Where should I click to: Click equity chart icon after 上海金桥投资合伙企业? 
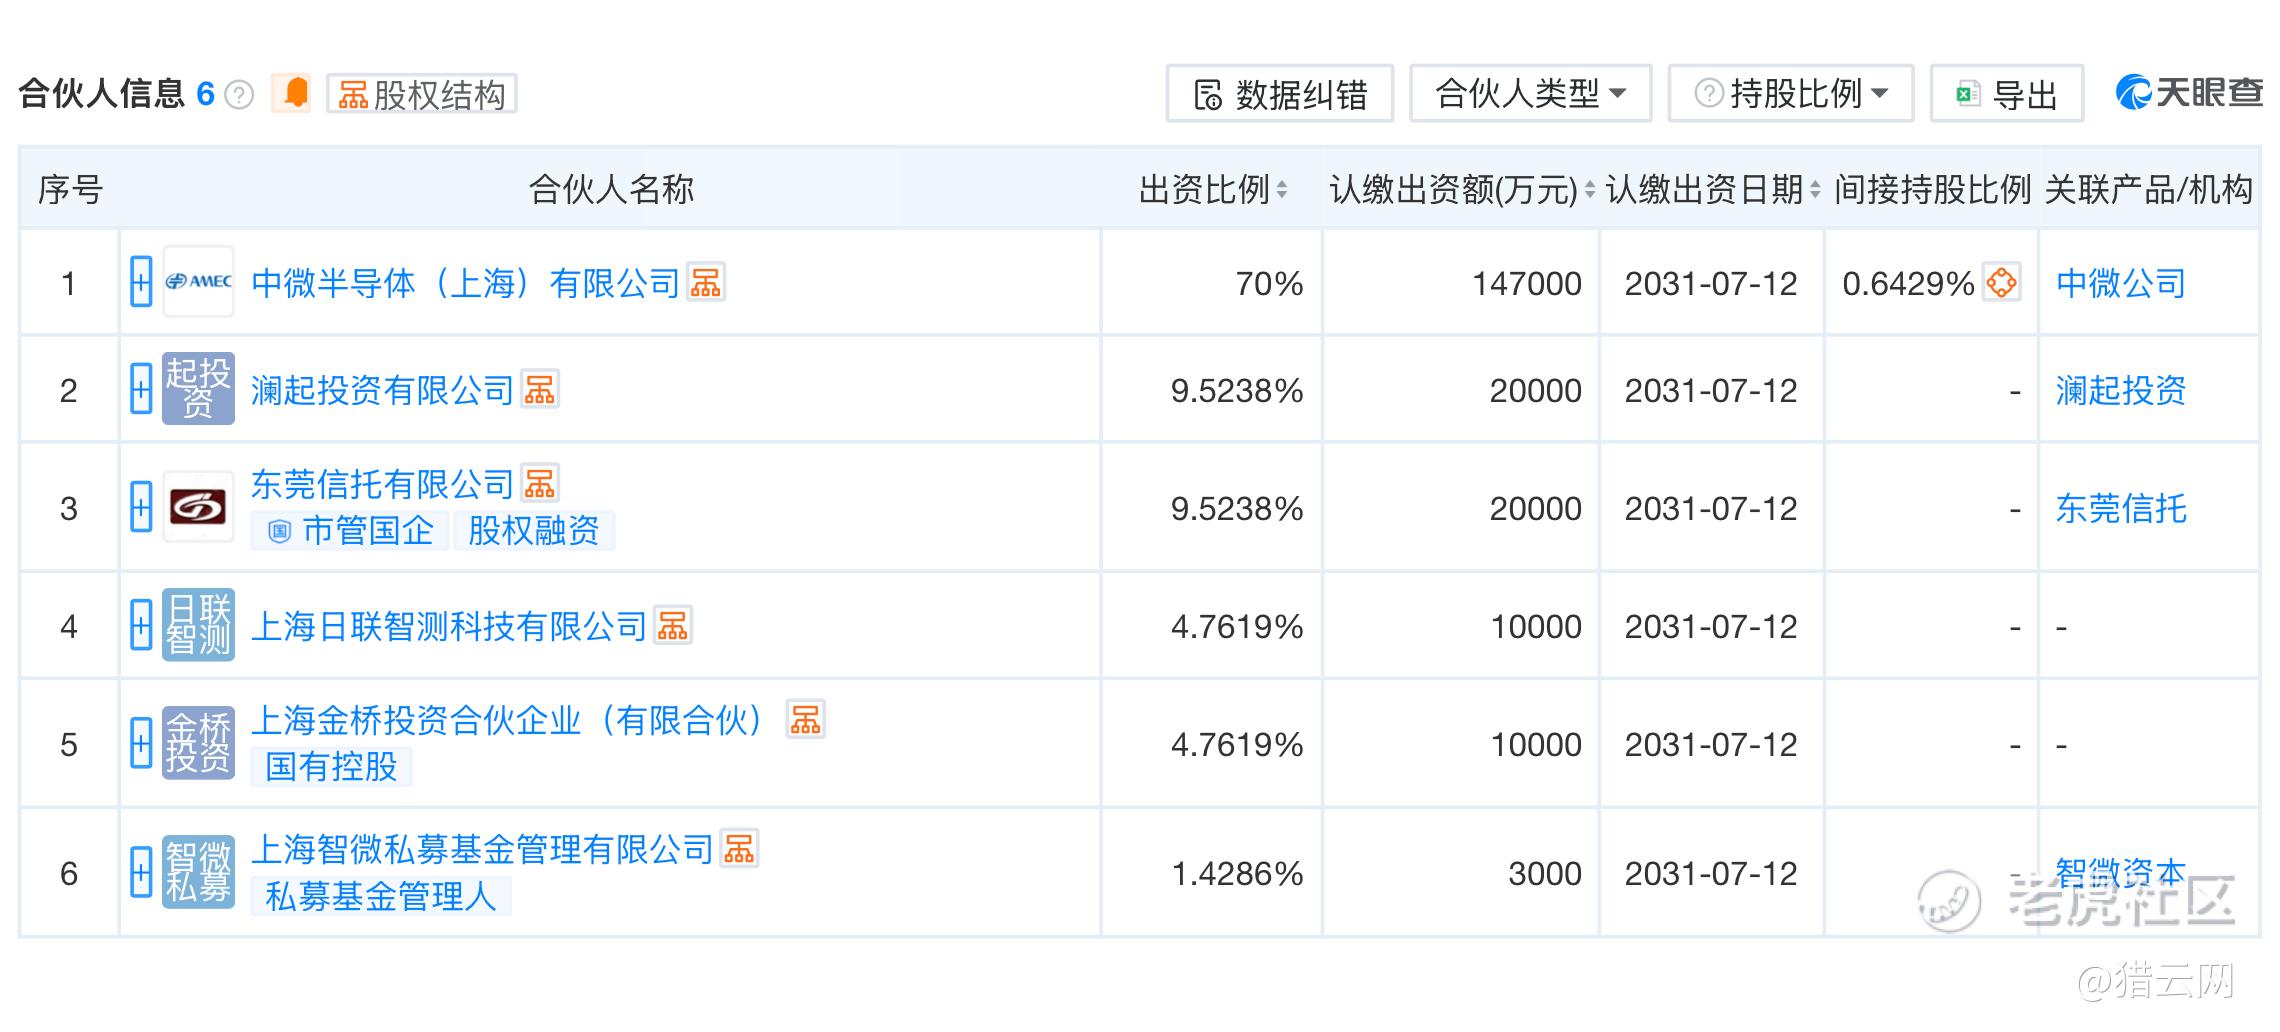click(x=806, y=719)
